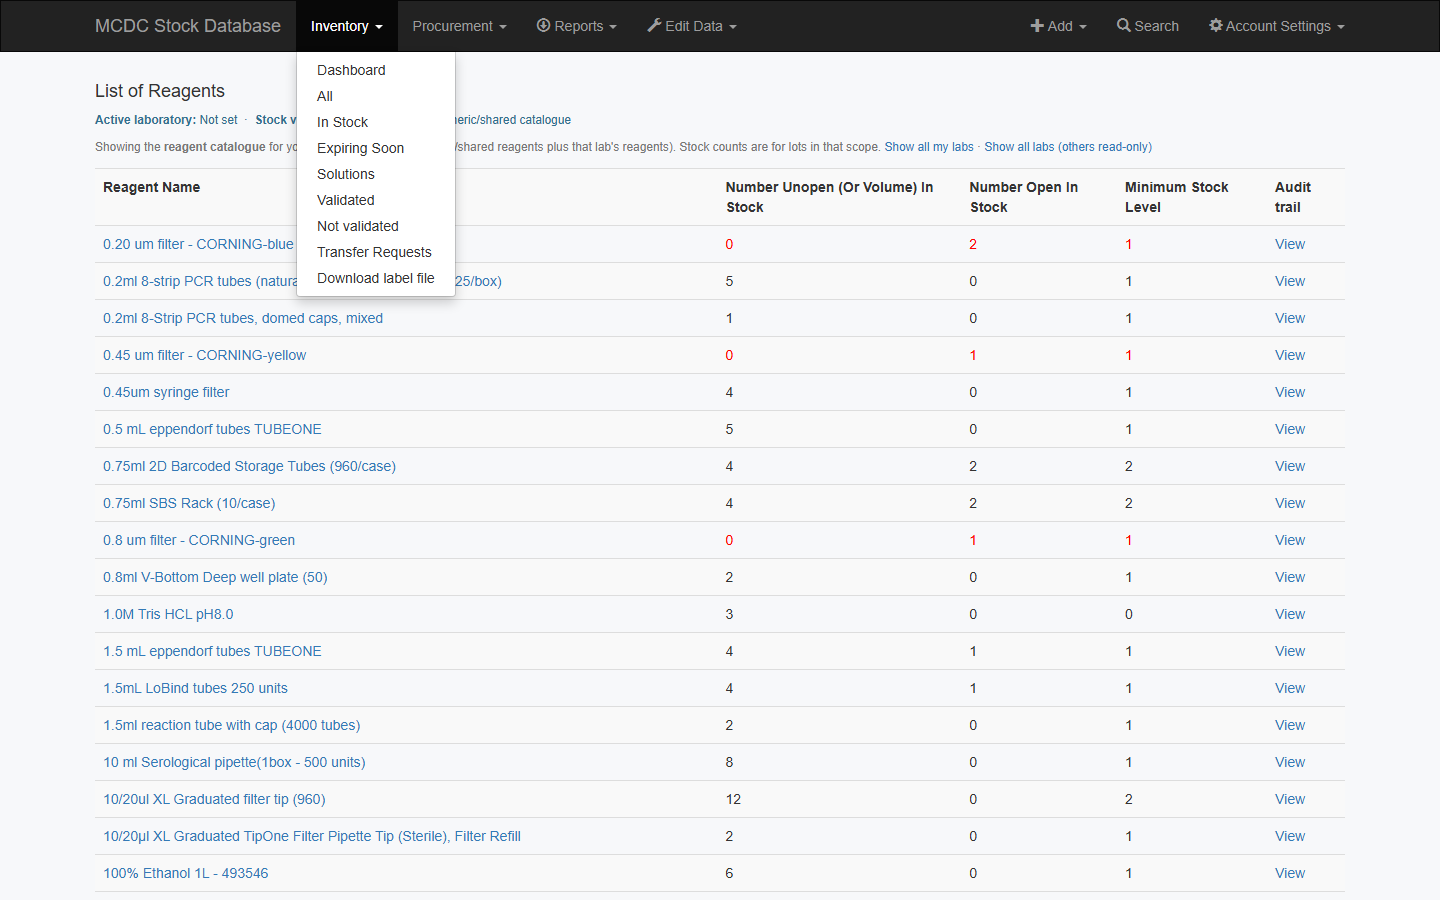View audit trail for 0.8 um filter CORNING-green
Screen dimensions: 1440x900
click(1290, 540)
